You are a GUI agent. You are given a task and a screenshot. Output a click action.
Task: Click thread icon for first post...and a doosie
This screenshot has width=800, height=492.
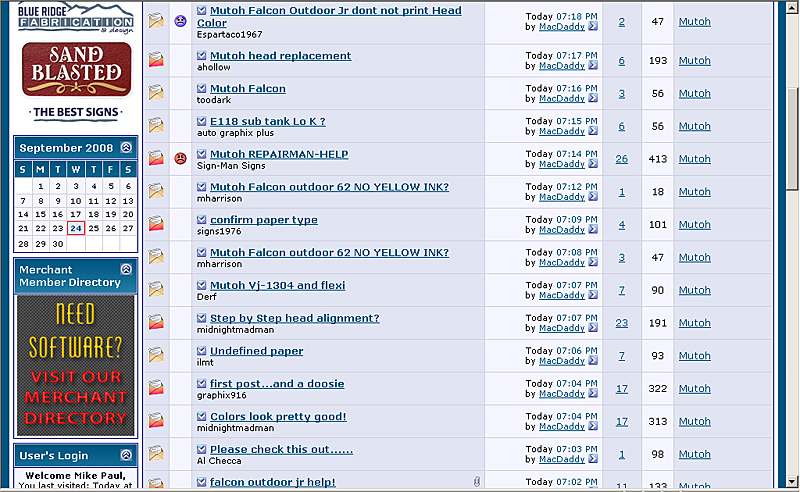pyautogui.click(x=156, y=388)
